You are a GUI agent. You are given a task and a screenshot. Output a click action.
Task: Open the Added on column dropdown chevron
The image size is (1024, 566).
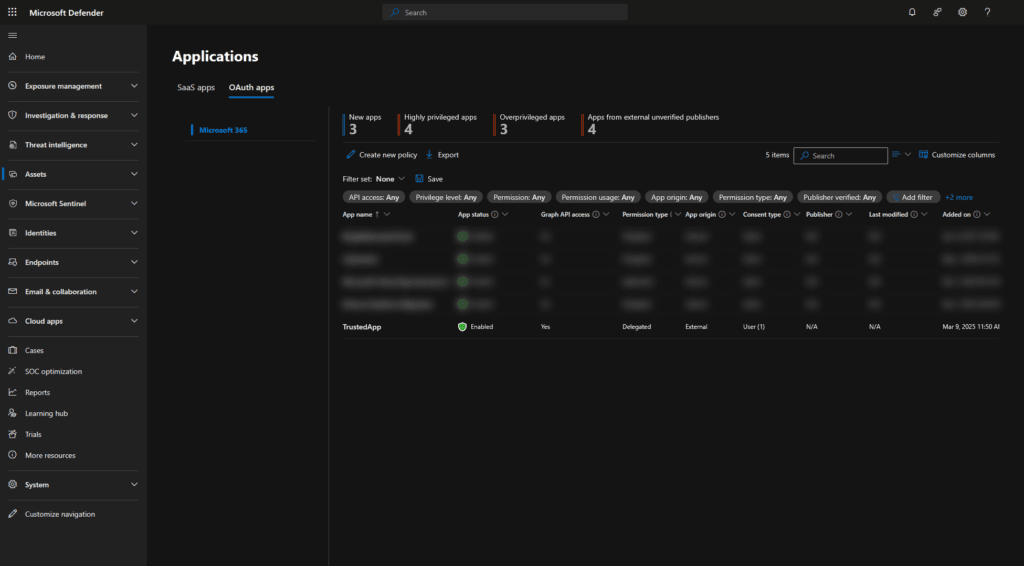(x=987, y=215)
